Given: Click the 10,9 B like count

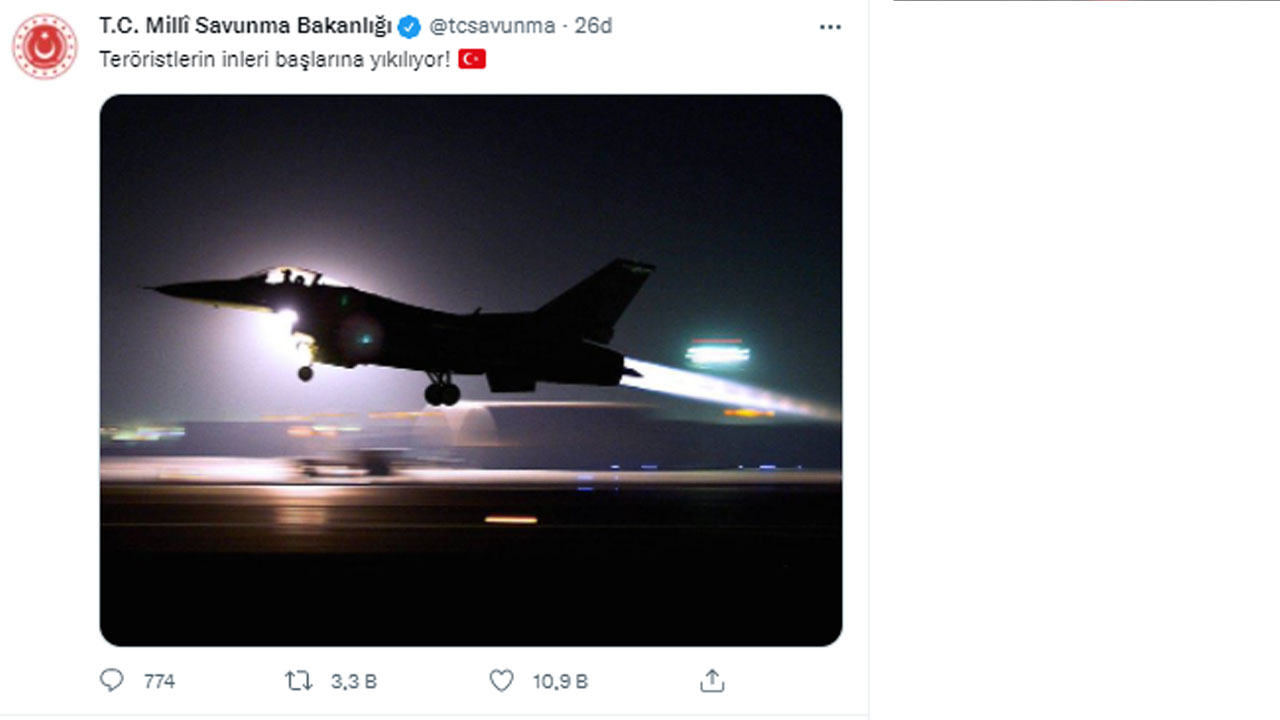Looking at the screenshot, I should 560,682.
